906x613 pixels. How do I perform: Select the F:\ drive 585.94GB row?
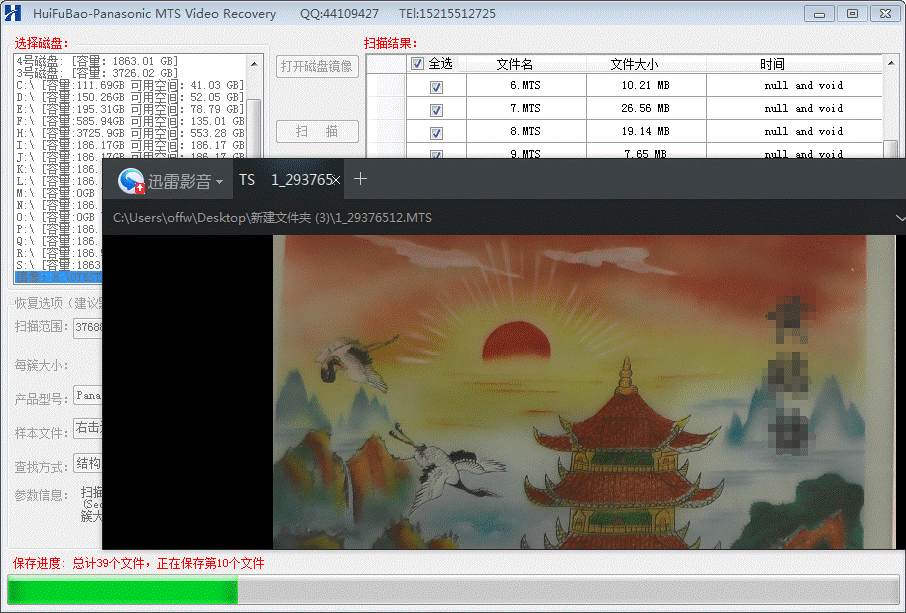pos(131,121)
